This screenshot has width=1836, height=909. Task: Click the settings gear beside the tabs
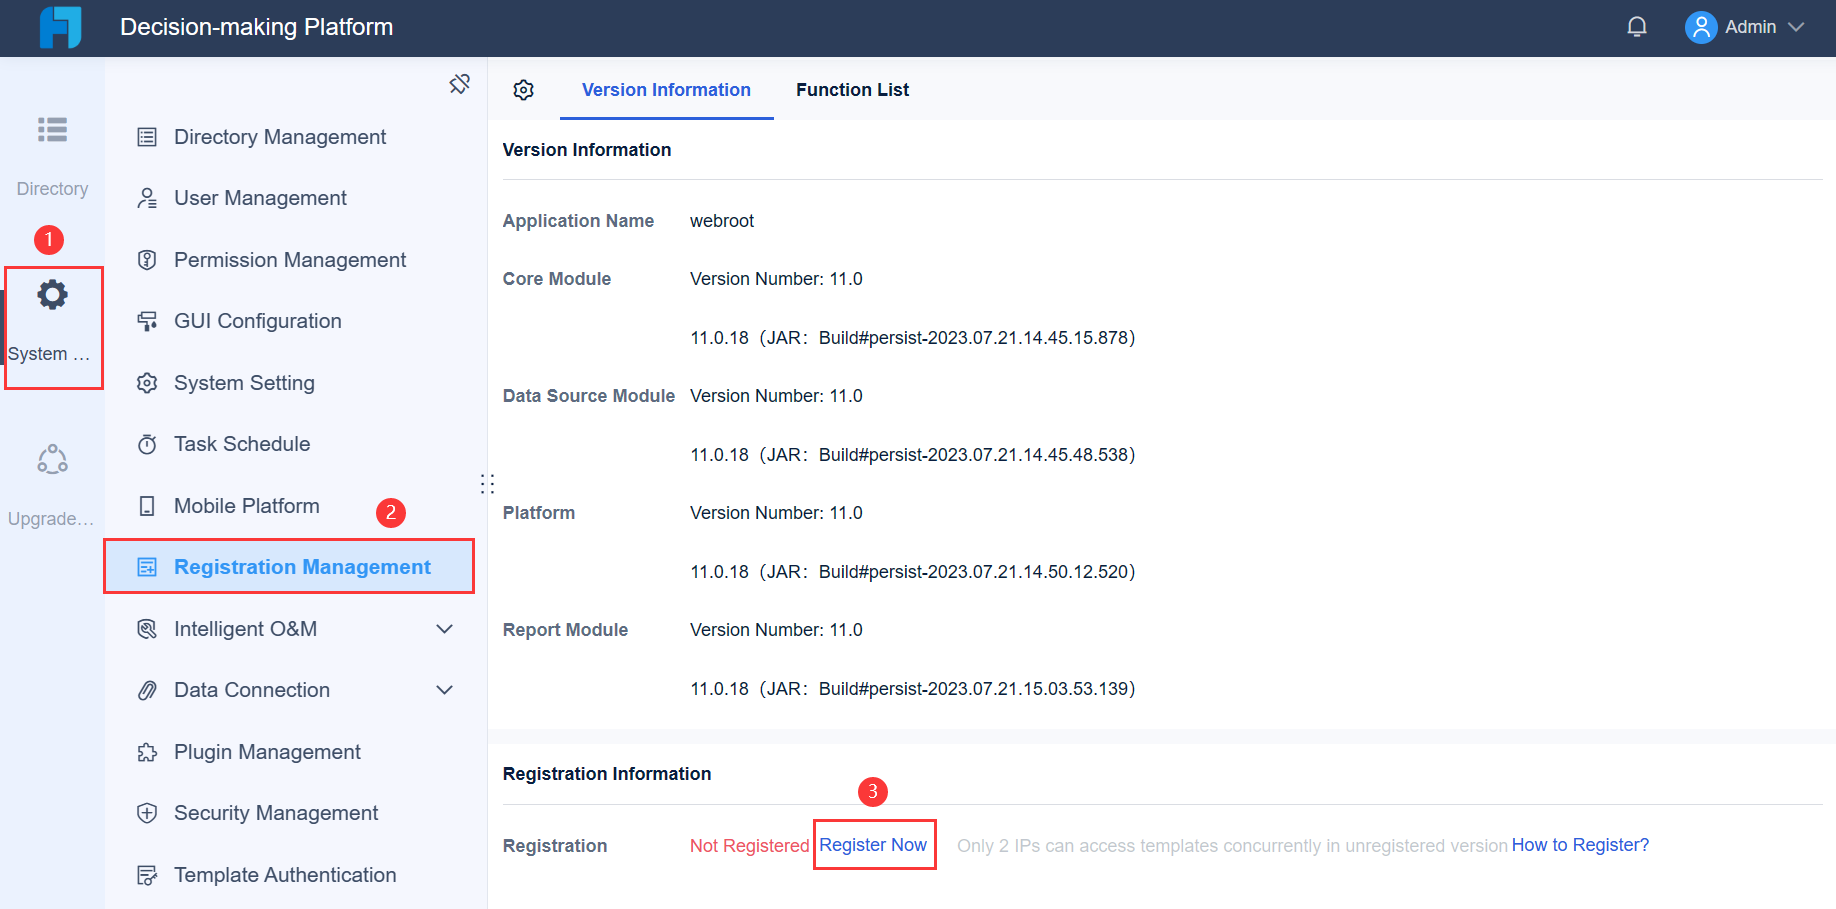pos(523,89)
